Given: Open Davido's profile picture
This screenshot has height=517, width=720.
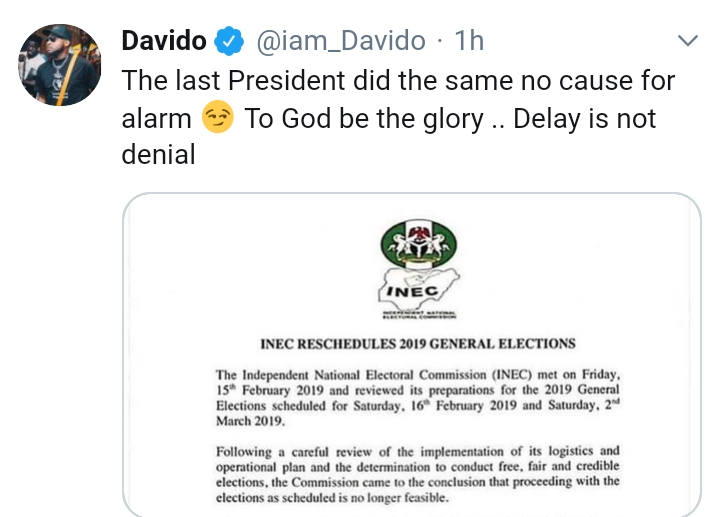Looking at the screenshot, I should coord(60,65).
